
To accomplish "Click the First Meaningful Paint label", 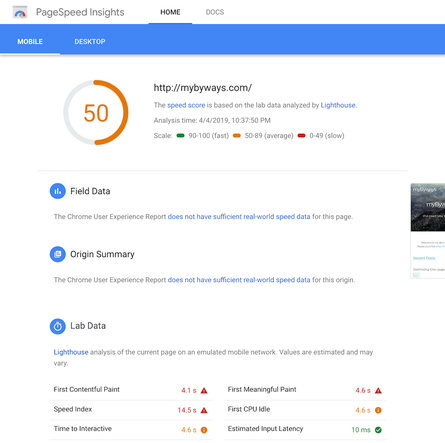I will pyautogui.click(x=262, y=389).
